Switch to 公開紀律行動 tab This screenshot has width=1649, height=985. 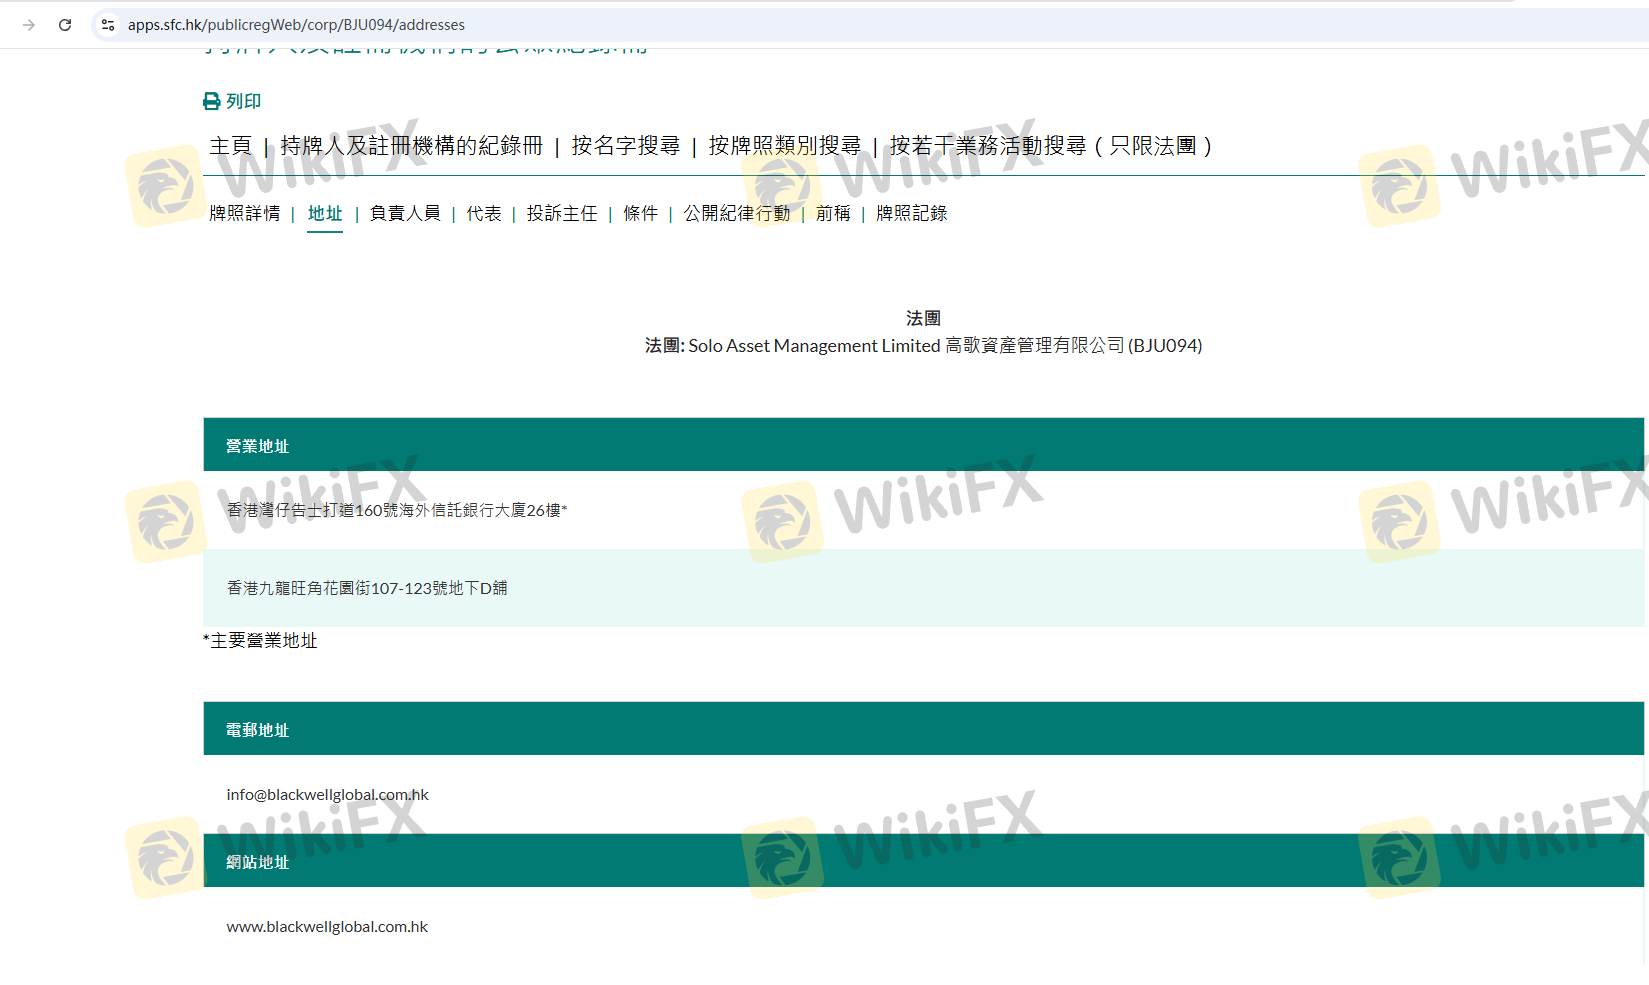tap(737, 213)
